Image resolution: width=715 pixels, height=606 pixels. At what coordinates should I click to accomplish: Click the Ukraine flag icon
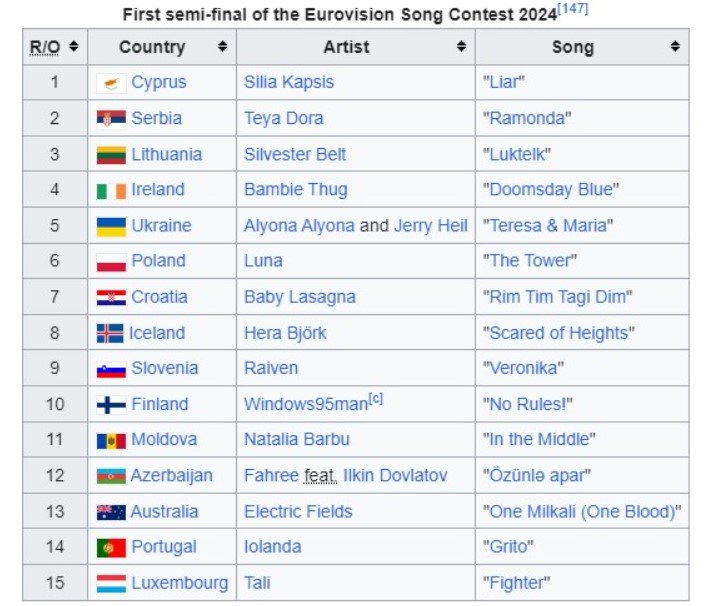click(x=111, y=226)
